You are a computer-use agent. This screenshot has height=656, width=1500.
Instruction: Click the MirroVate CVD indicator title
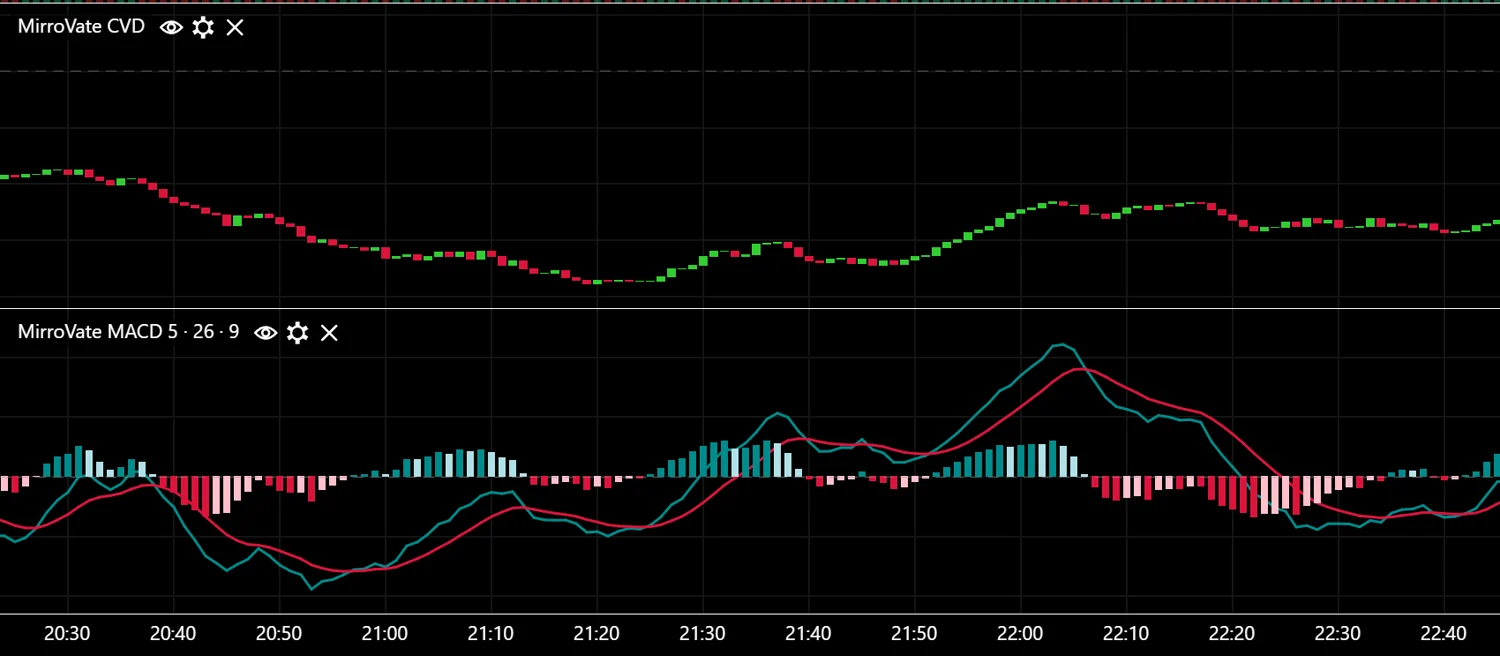pyautogui.click(x=81, y=27)
